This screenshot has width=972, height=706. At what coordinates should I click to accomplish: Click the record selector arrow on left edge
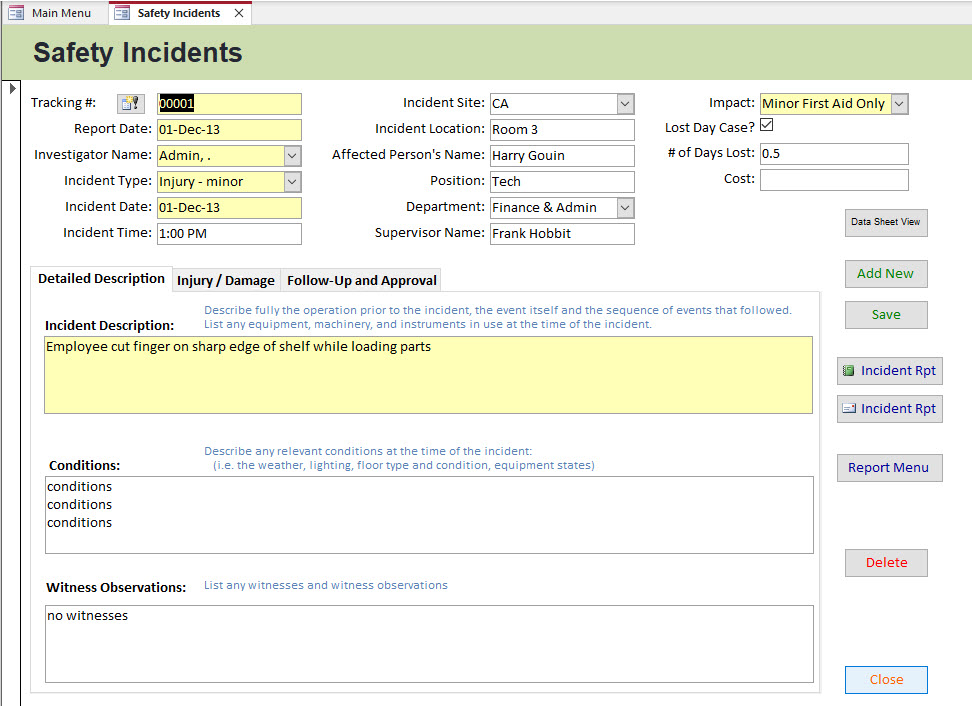click(12, 89)
